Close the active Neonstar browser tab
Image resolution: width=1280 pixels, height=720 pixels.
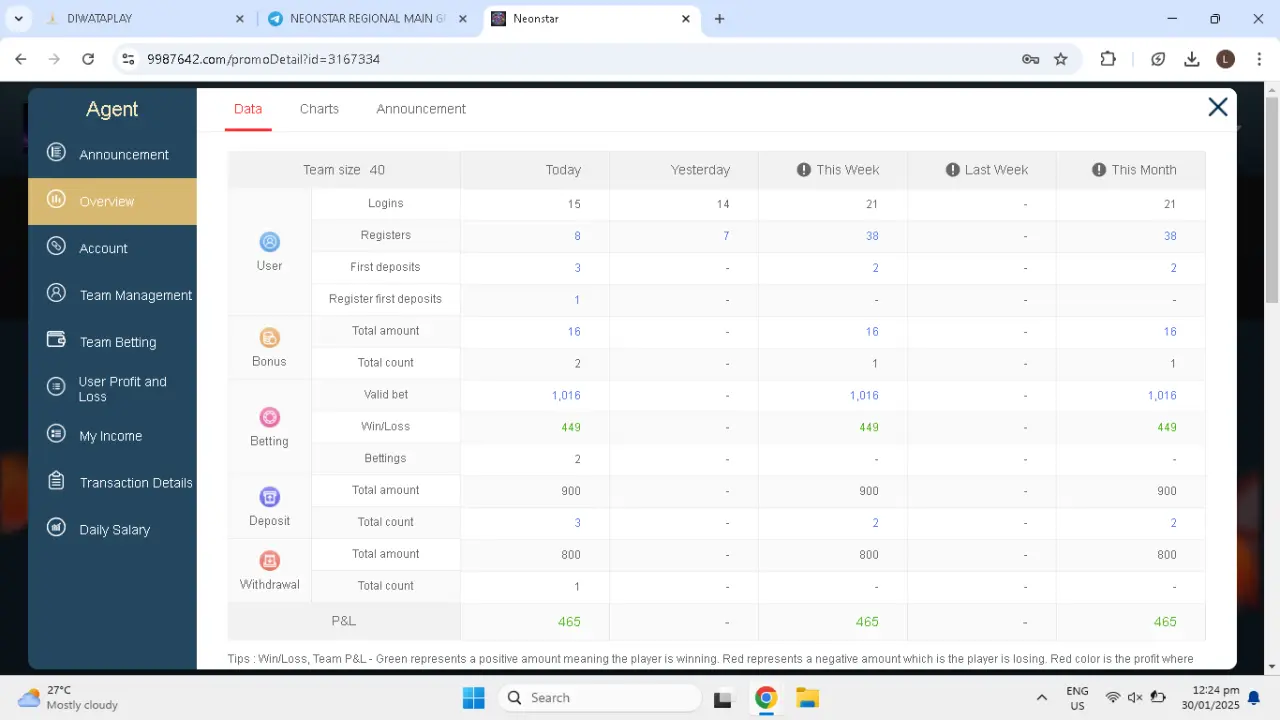point(686,19)
